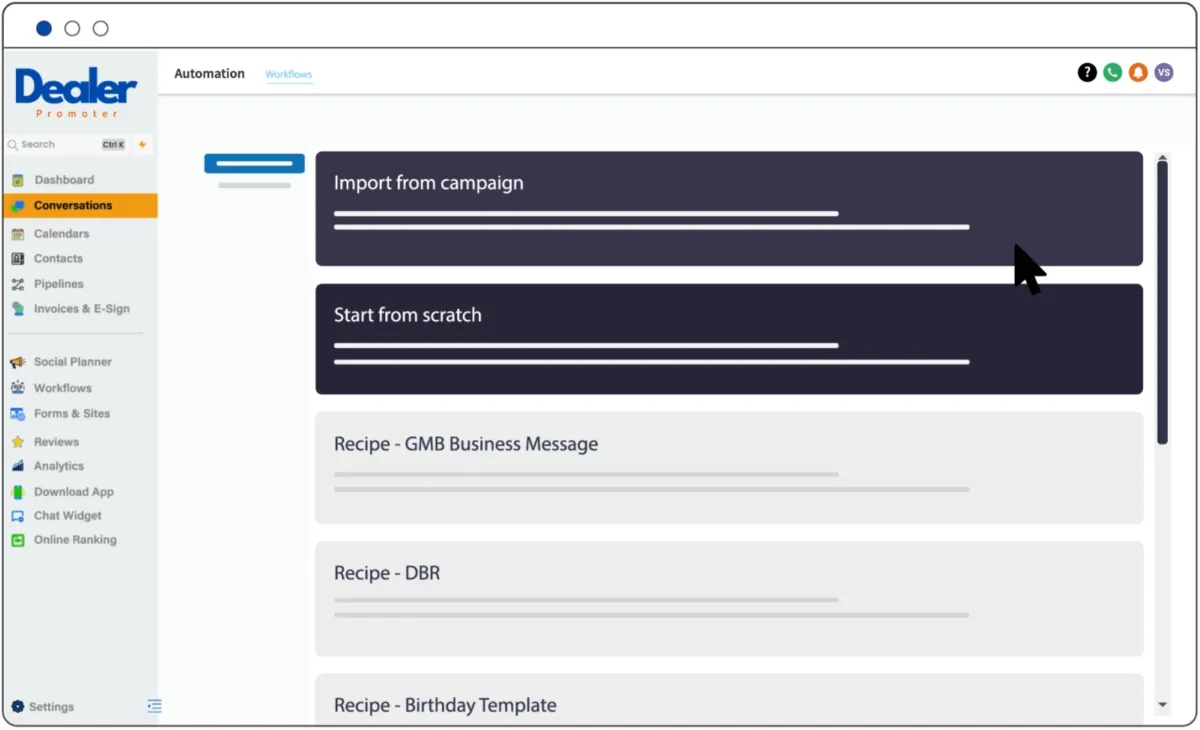This screenshot has width=1200, height=730.
Task: Open Contacts menu label
Action: point(58,259)
